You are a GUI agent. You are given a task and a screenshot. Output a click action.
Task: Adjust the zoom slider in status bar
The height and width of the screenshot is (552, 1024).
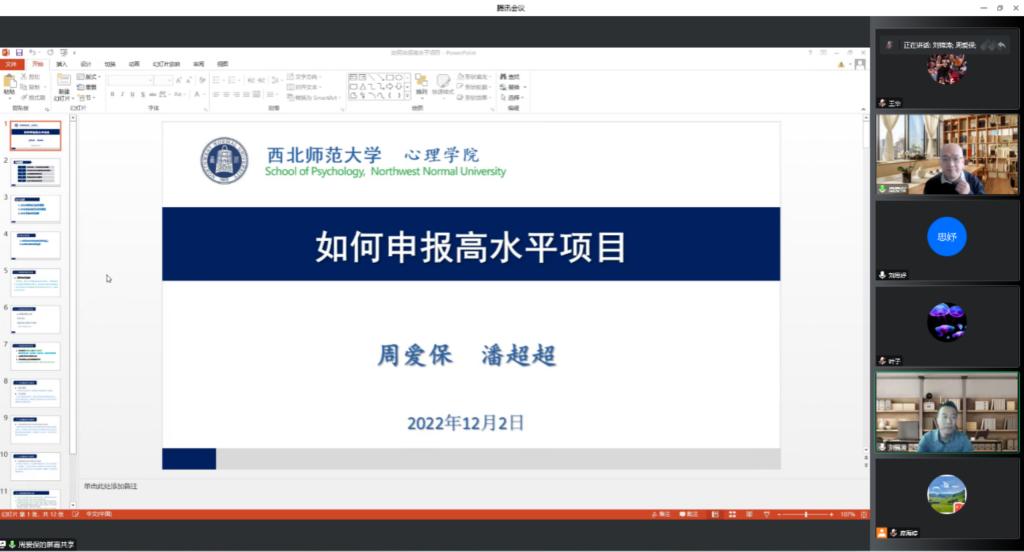click(x=805, y=514)
